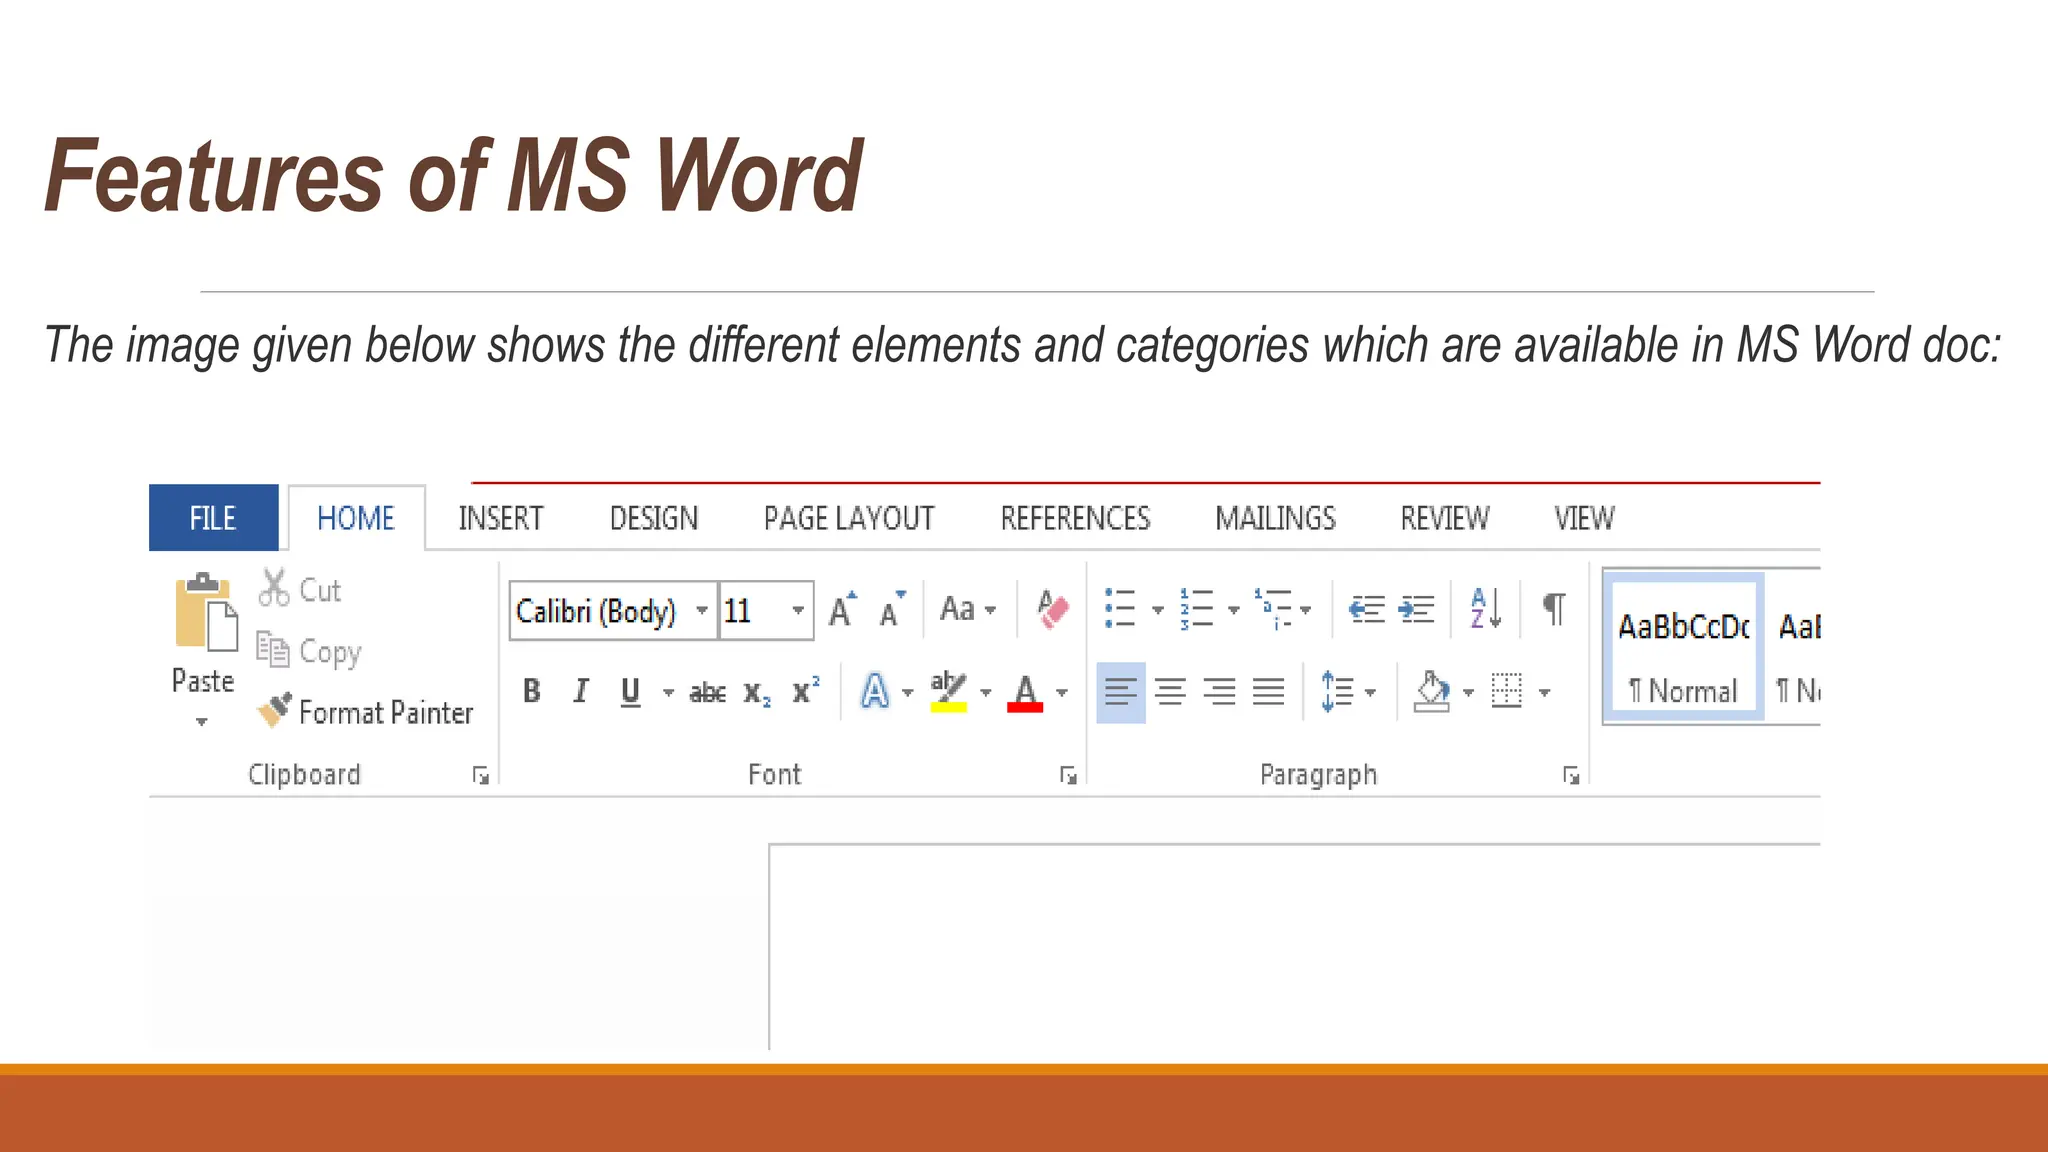2048x1152 pixels.
Task: Open the PAGE LAYOUT tab
Action: point(848,518)
